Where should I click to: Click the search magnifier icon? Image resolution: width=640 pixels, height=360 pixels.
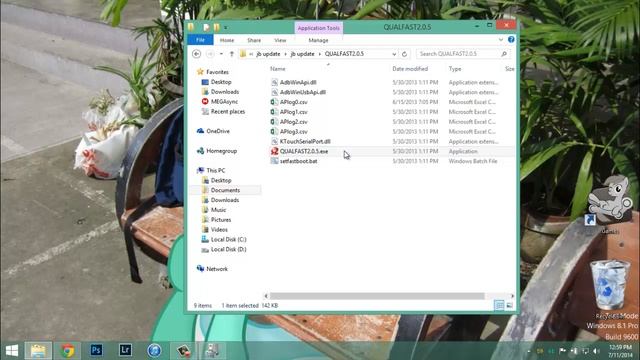coord(504,54)
